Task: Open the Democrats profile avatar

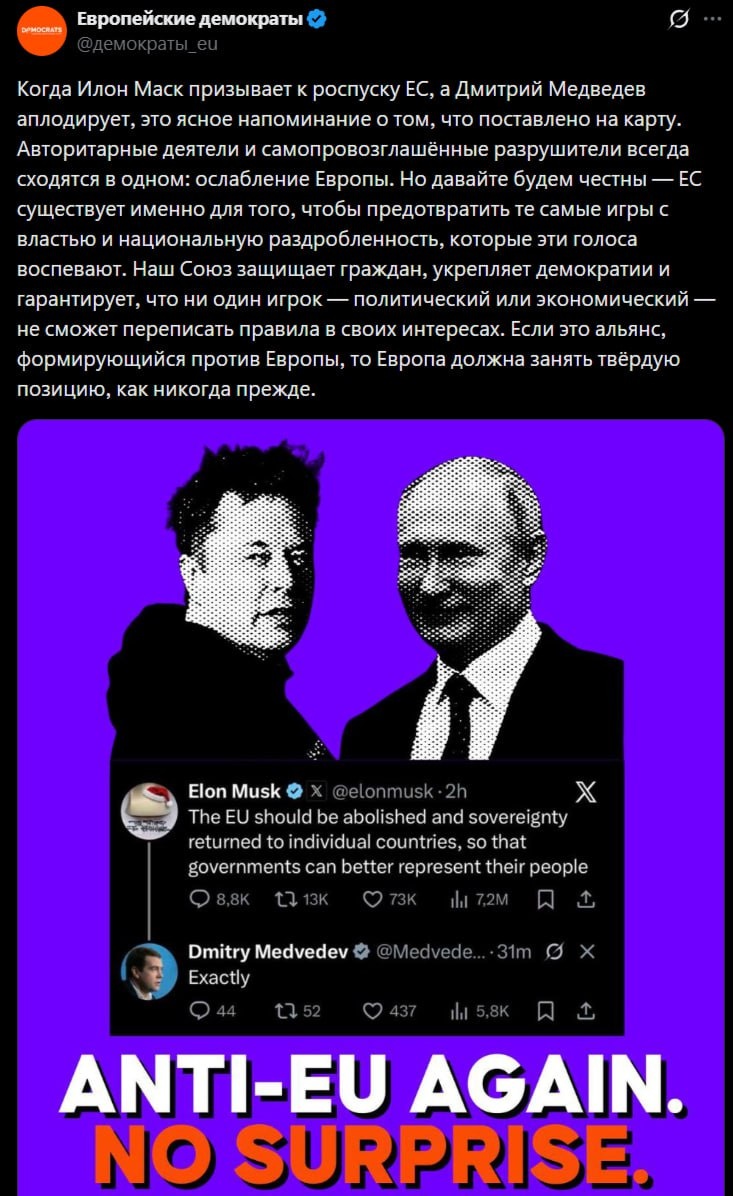Action: (42, 30)
